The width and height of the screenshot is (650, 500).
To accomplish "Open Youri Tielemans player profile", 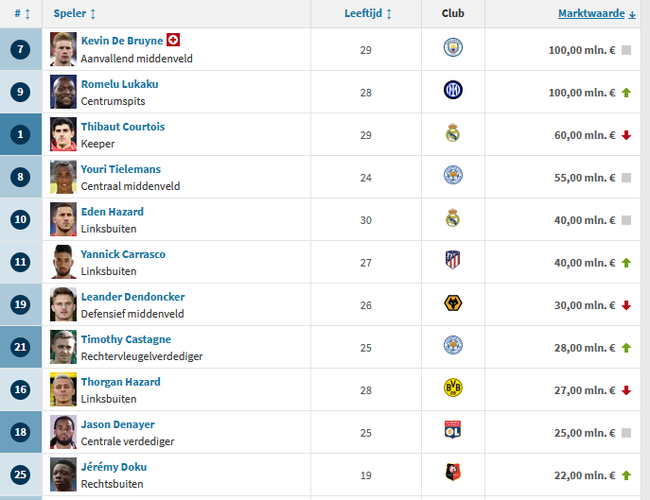I will [121, 169].
